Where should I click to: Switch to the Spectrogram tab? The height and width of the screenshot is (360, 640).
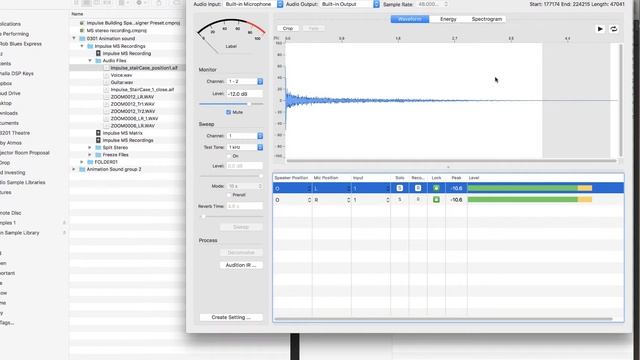coord(487,19)
